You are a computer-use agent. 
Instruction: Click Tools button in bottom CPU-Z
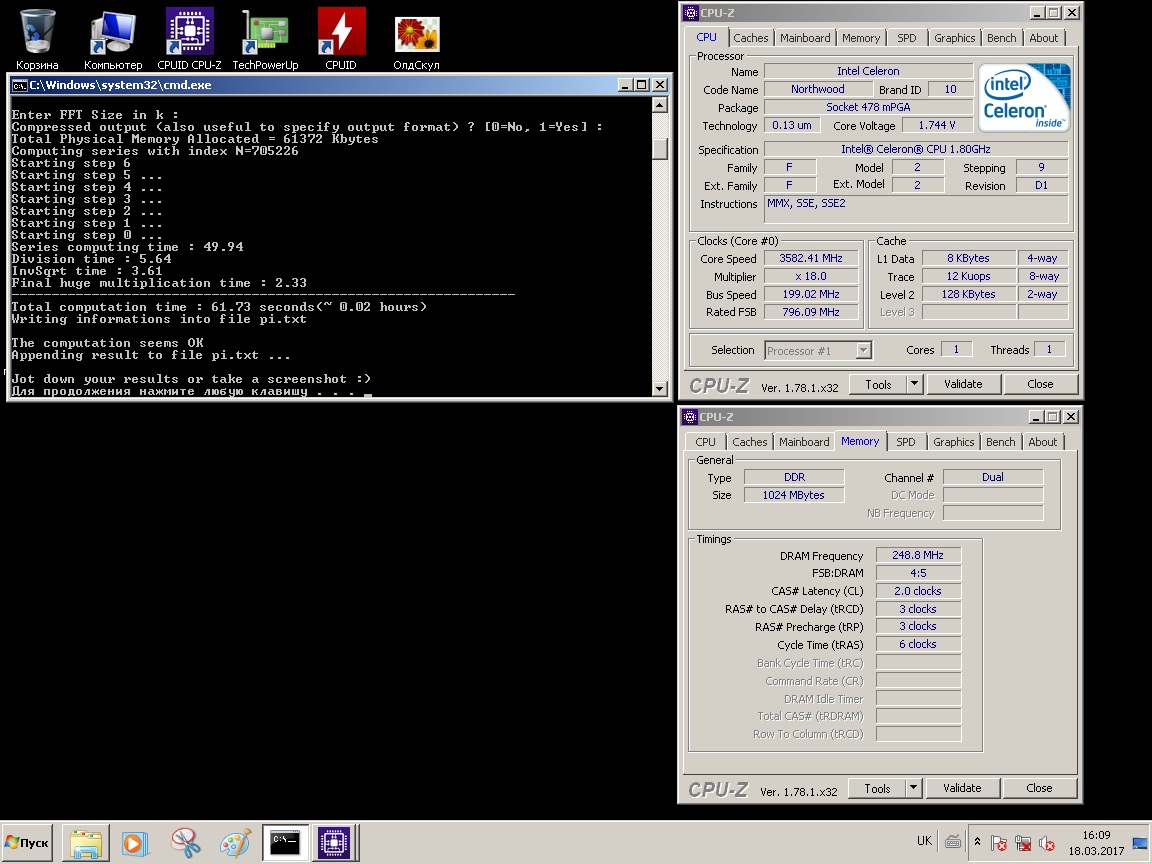(x=877, y=788)
